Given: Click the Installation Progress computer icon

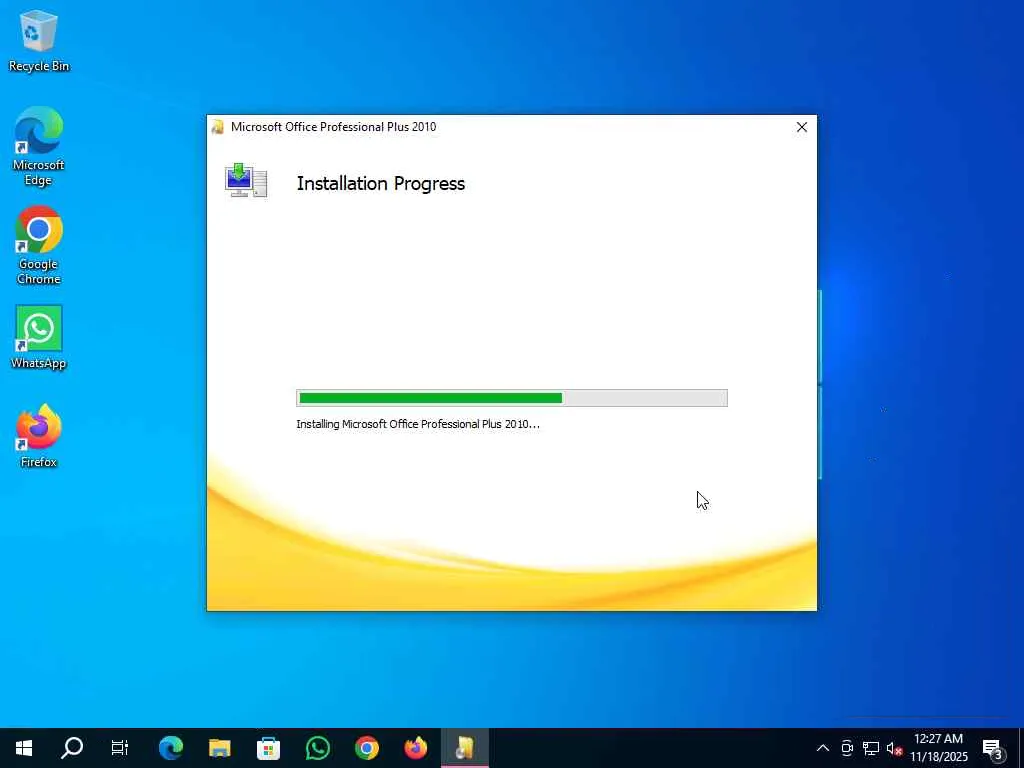Looking at the screenshot, I should point(246,180).
